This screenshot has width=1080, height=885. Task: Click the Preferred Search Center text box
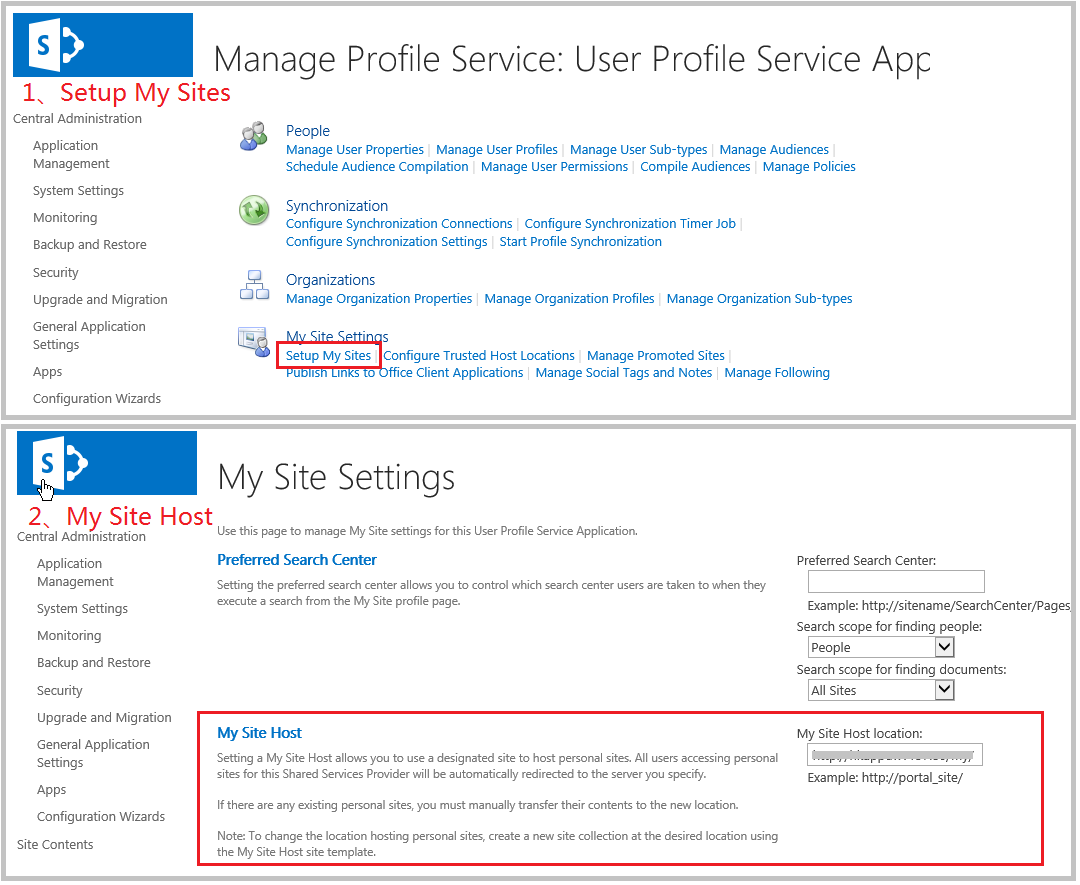point(896,582)
